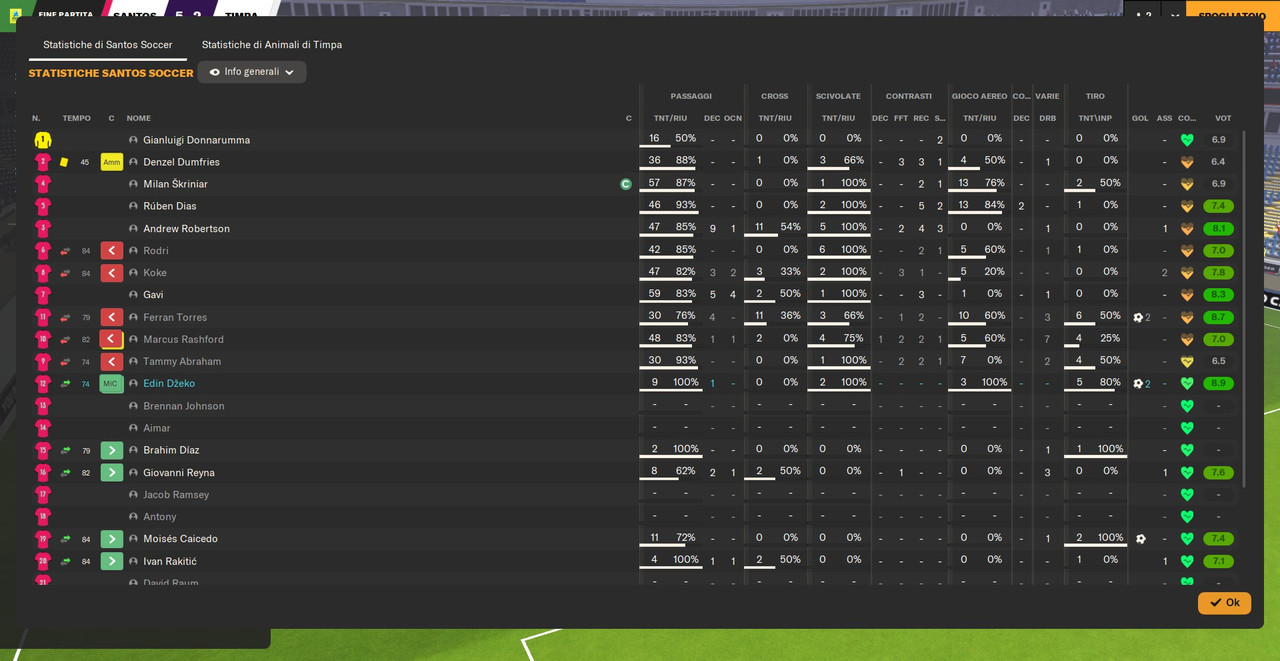
Task: Click the yellow condition heart for Tammy Abraham
Action: click(1187, 362)
